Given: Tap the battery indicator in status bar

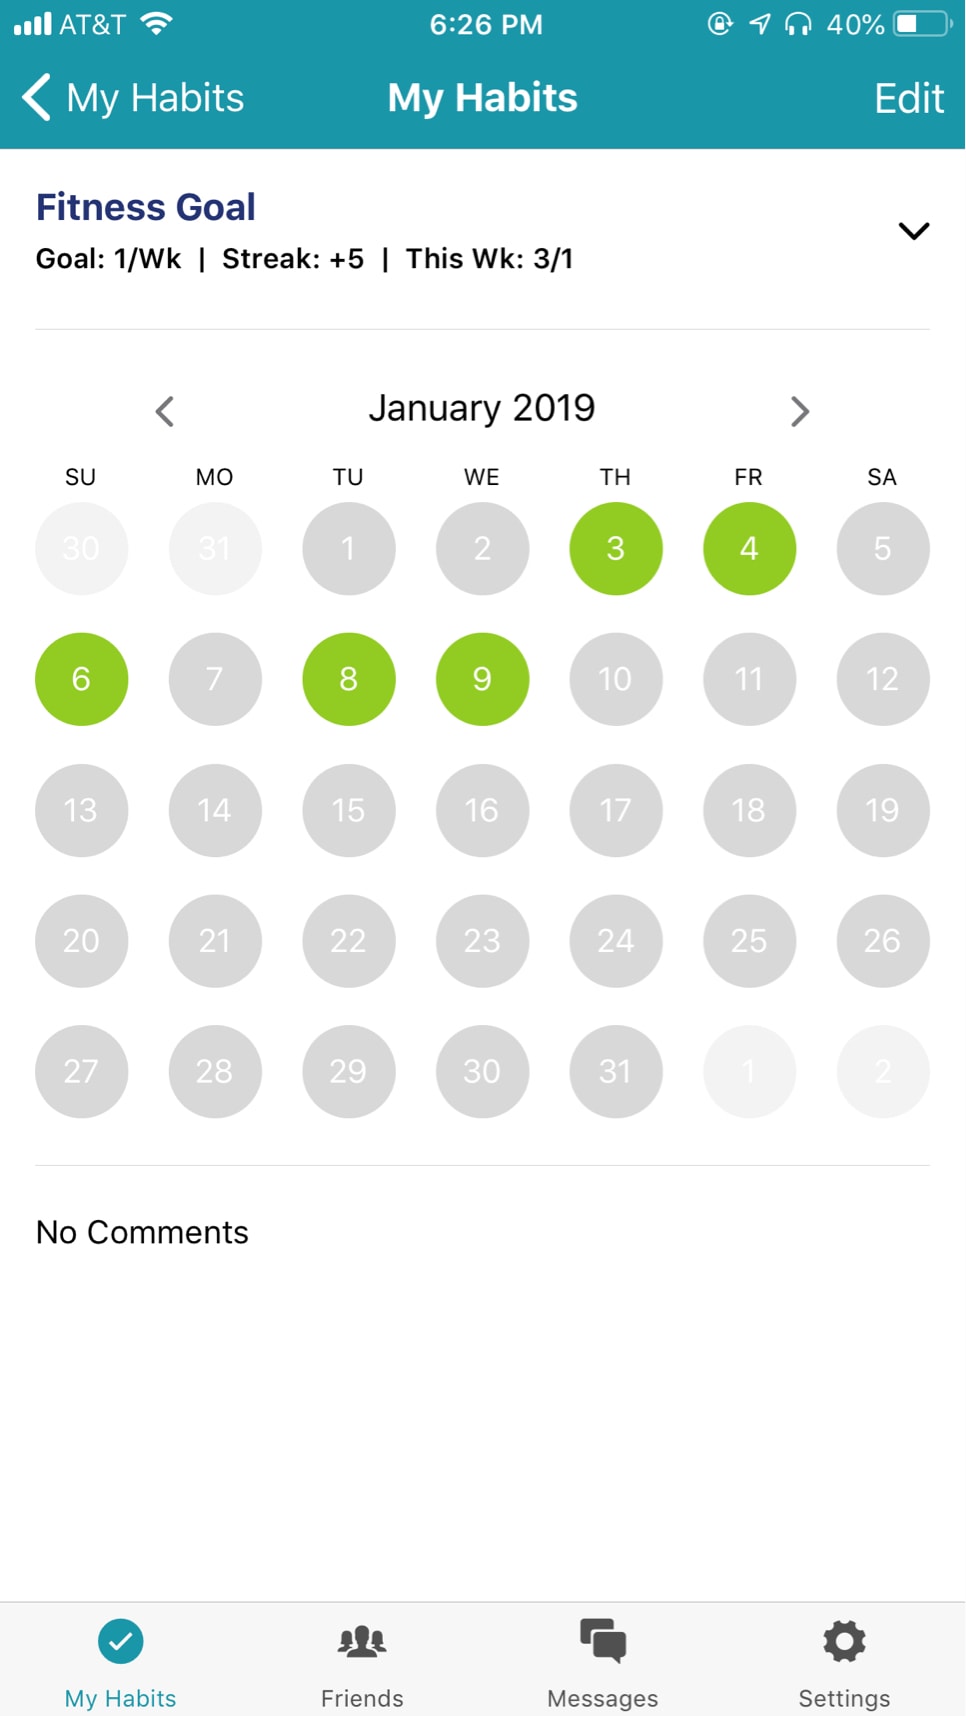Looking at the screenshot, I should click(x=923, y=24).
